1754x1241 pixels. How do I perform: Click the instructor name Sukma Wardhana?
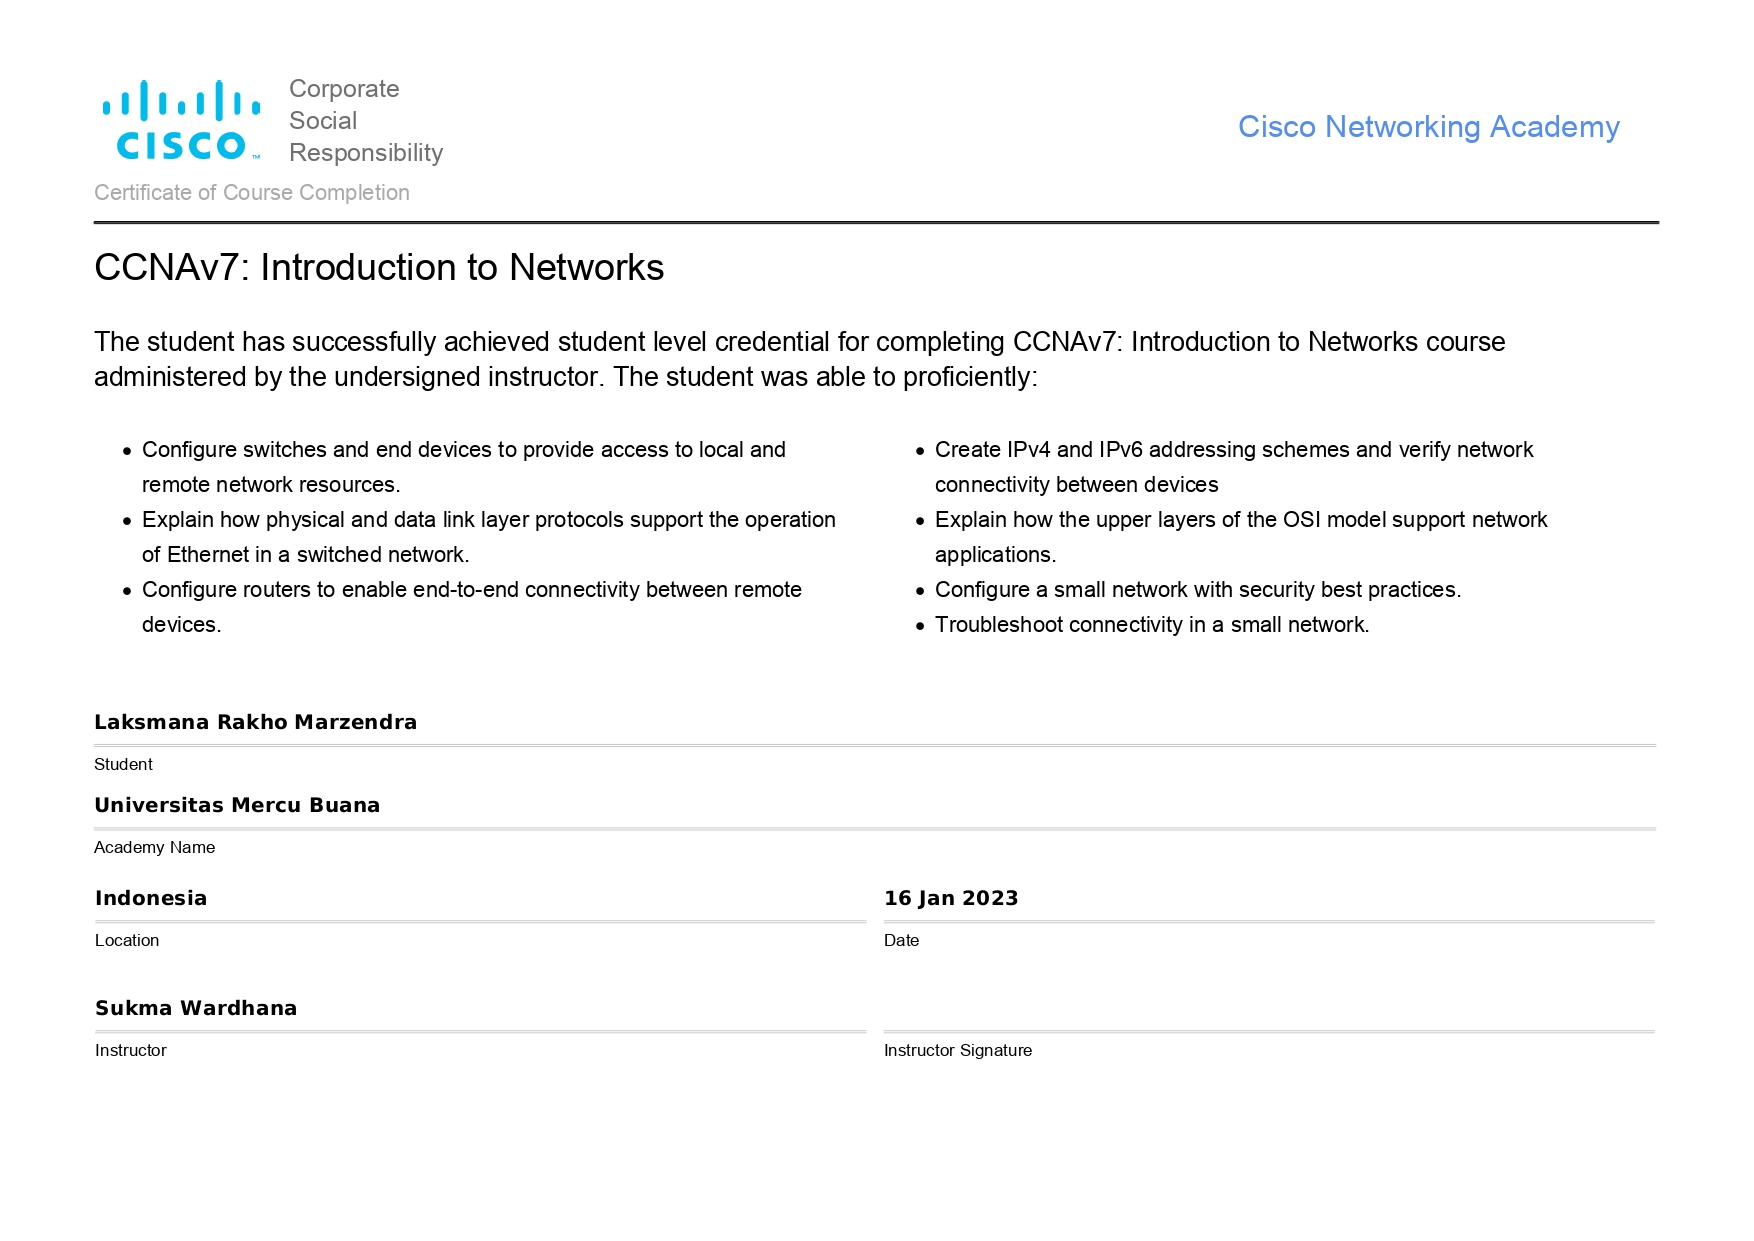[196, 1008]
